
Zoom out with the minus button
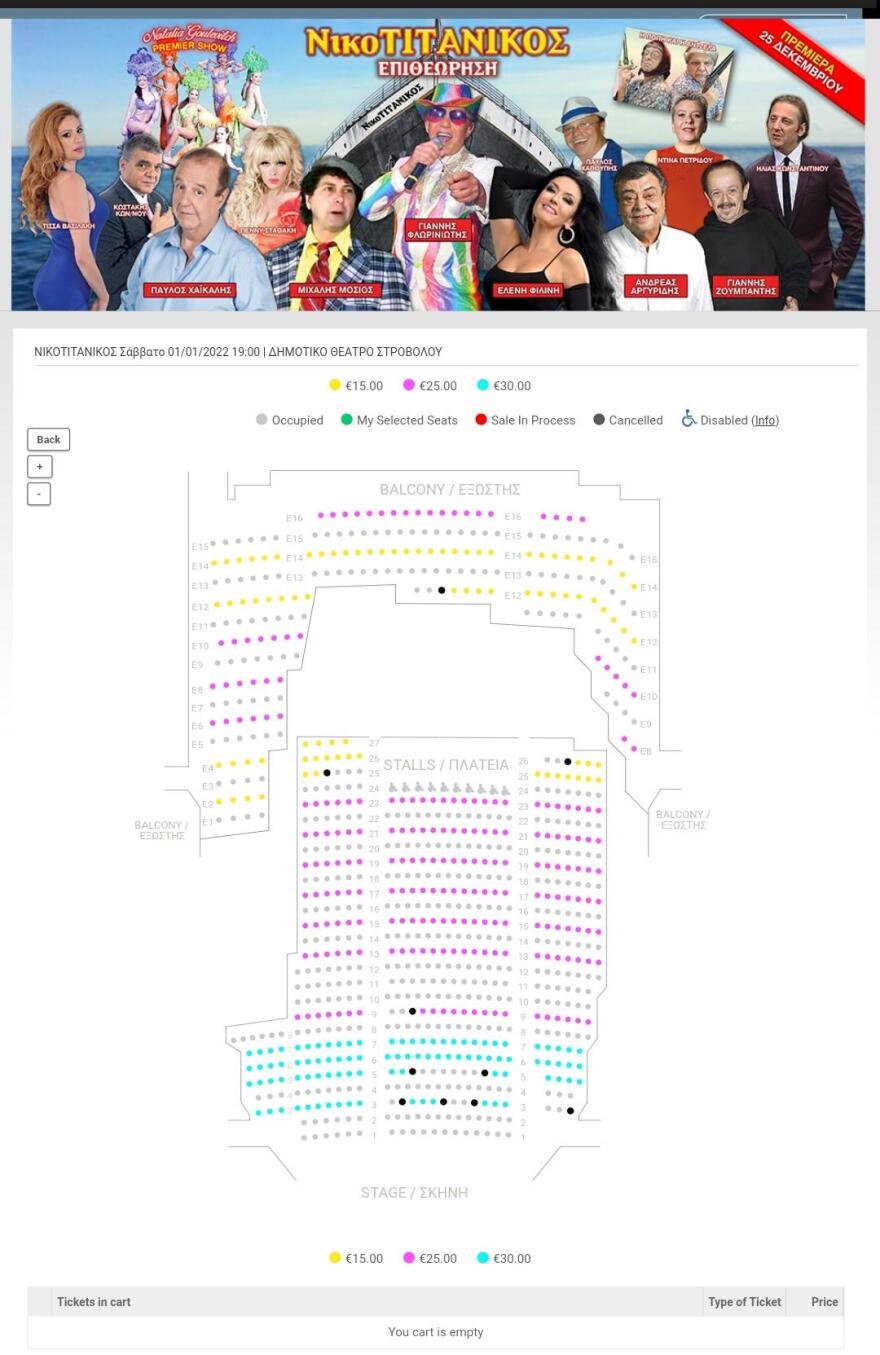point(39,493)
